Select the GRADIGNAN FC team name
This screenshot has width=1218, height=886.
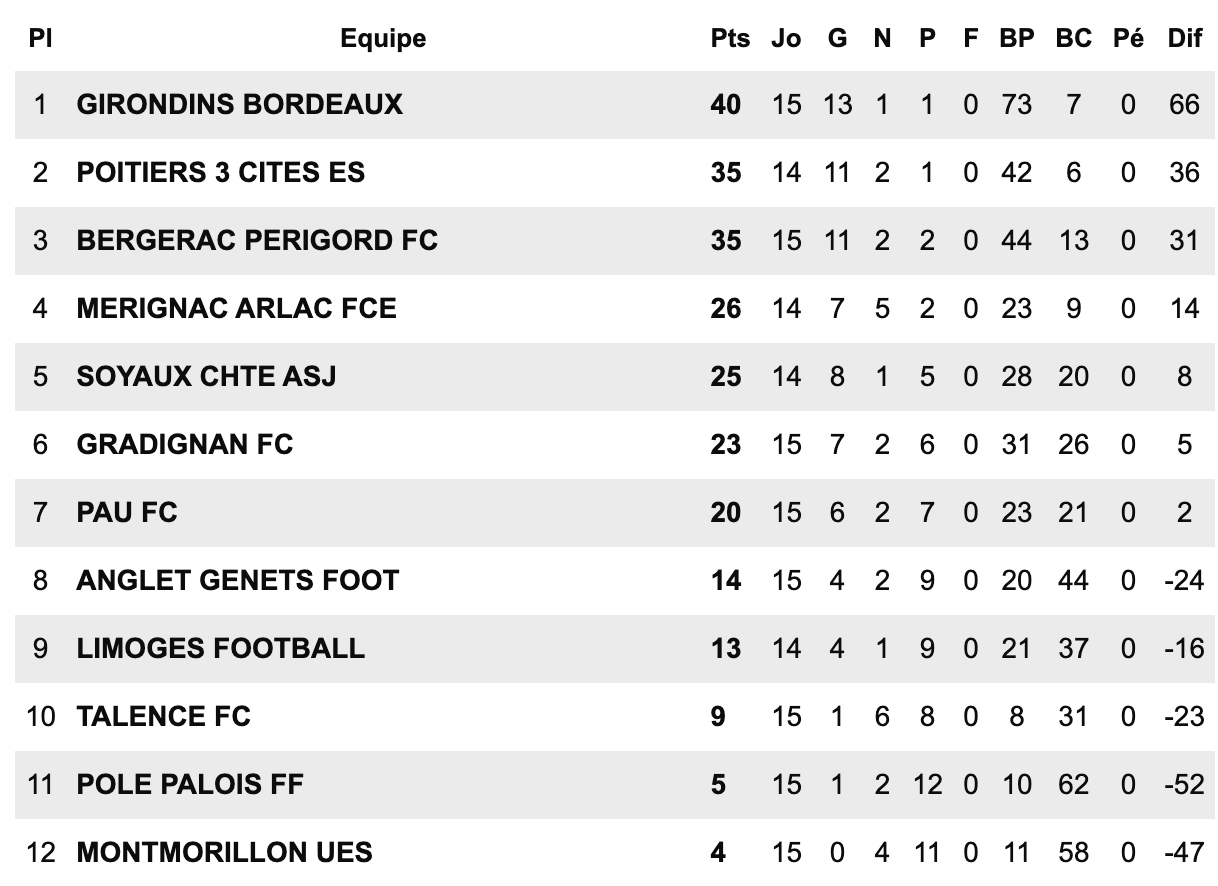tap(185, 444)
